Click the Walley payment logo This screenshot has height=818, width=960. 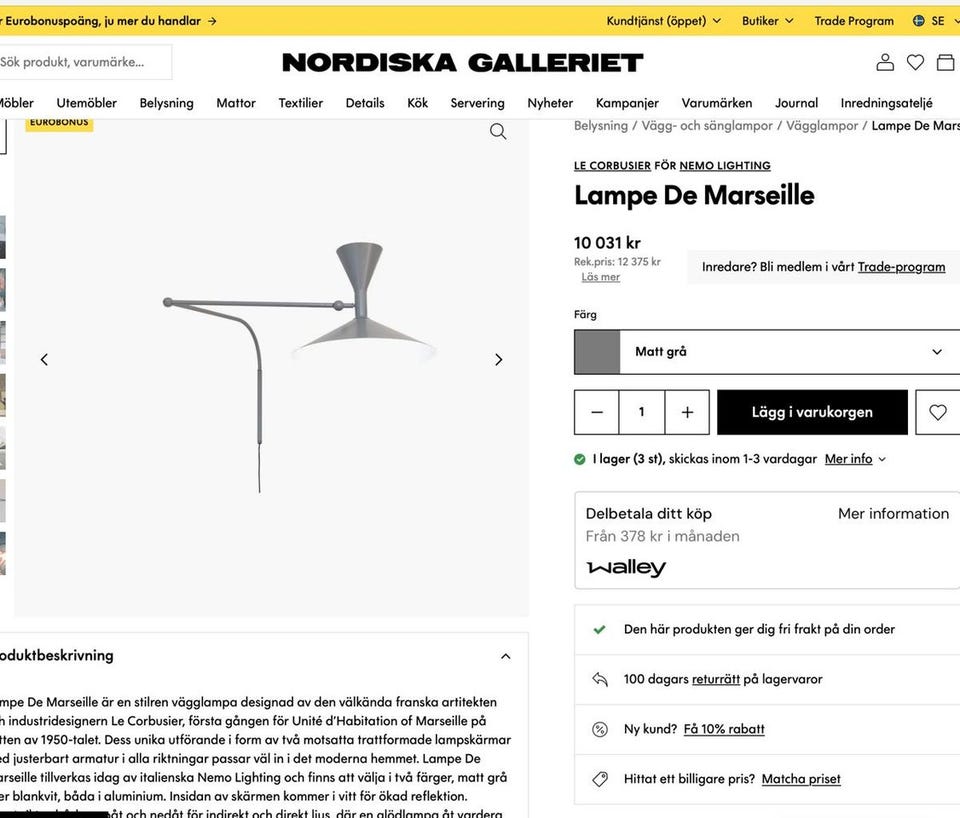tap(627, 567)
